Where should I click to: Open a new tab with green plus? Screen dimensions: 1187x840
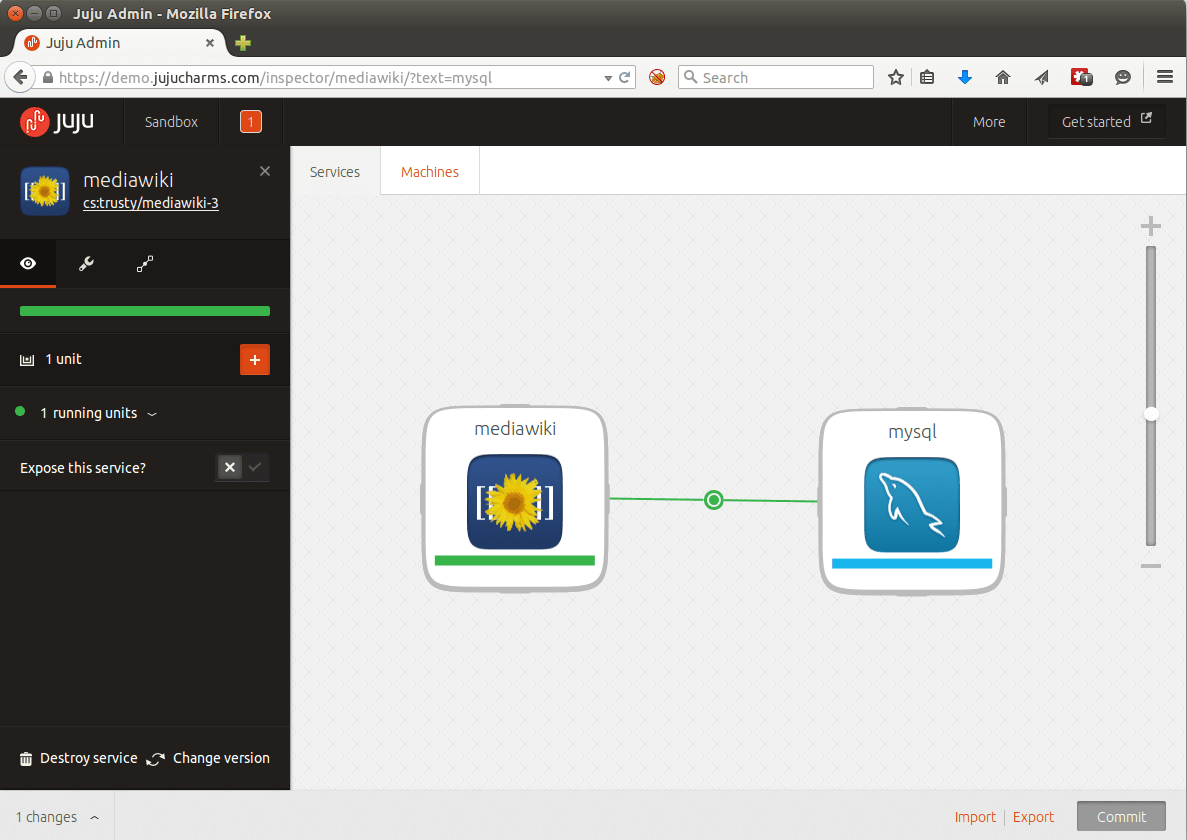[x=243, y=43]
